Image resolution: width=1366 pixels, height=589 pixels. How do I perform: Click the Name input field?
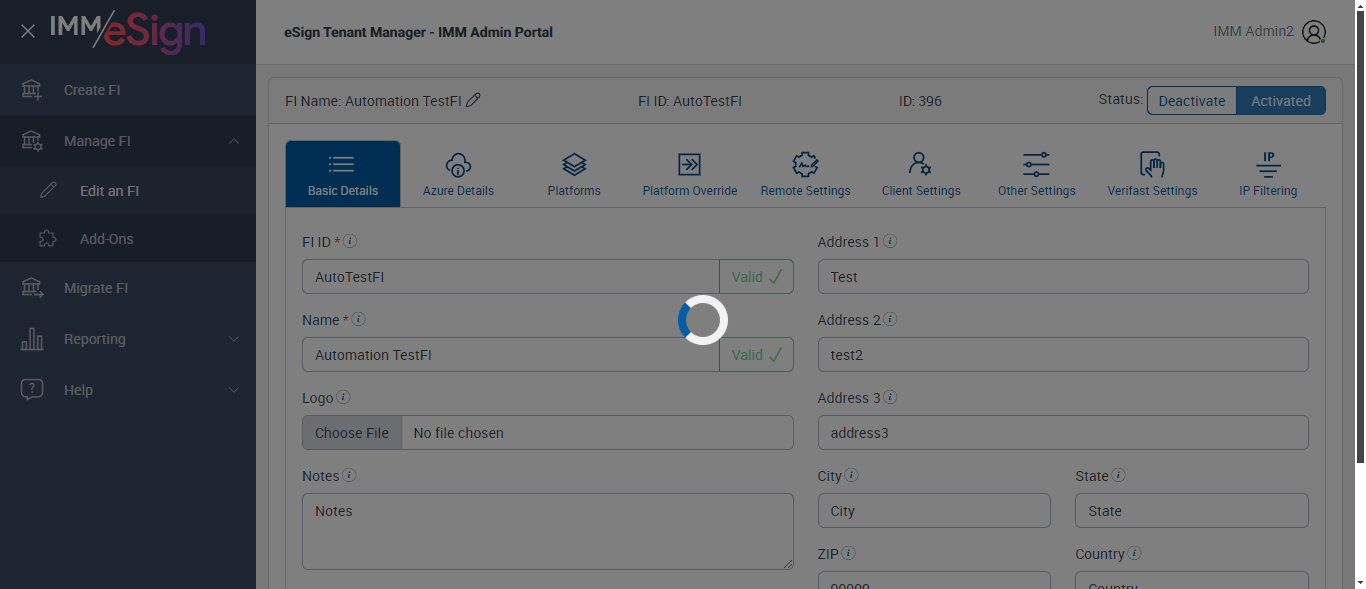pyautogui.click(x=511, y=355)
